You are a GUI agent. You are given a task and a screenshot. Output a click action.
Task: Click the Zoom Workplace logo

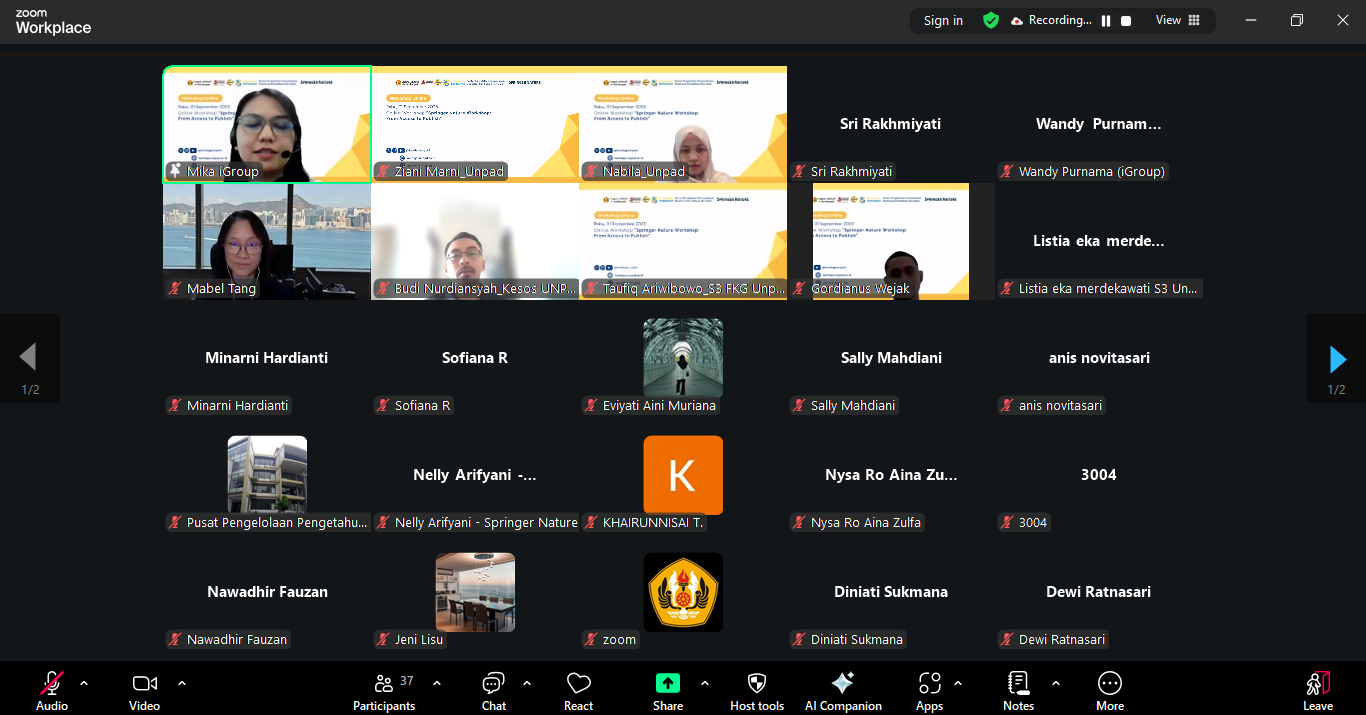pos(53,22)
